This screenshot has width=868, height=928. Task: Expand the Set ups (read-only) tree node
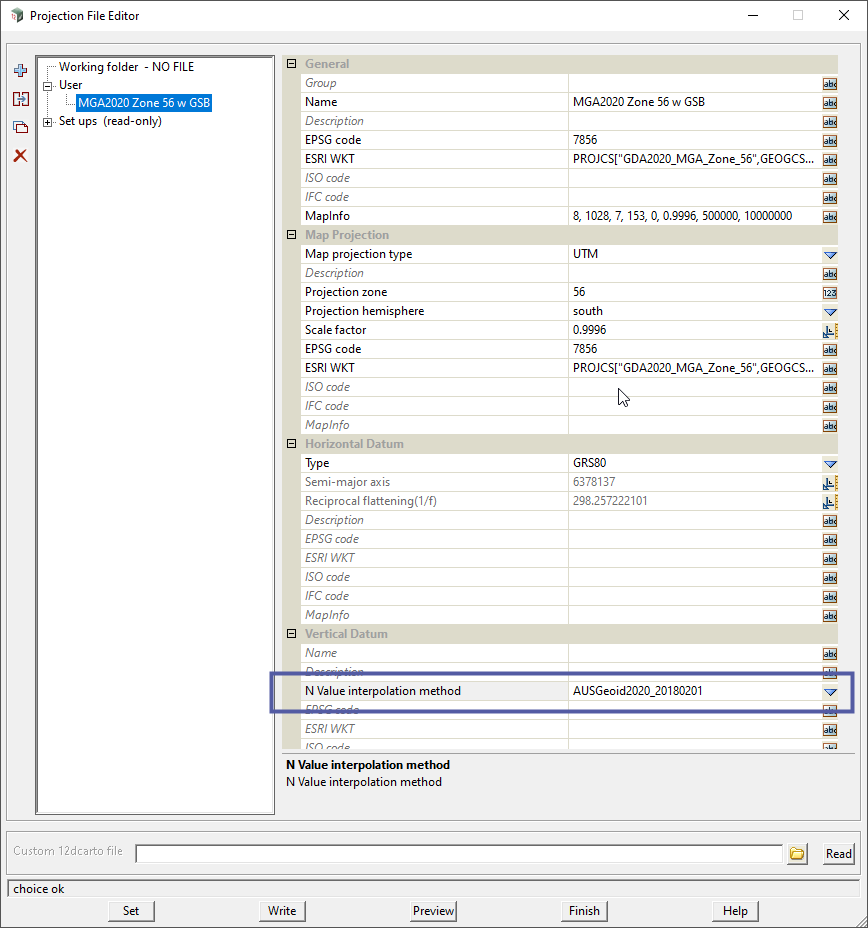[x=48, y=122]
